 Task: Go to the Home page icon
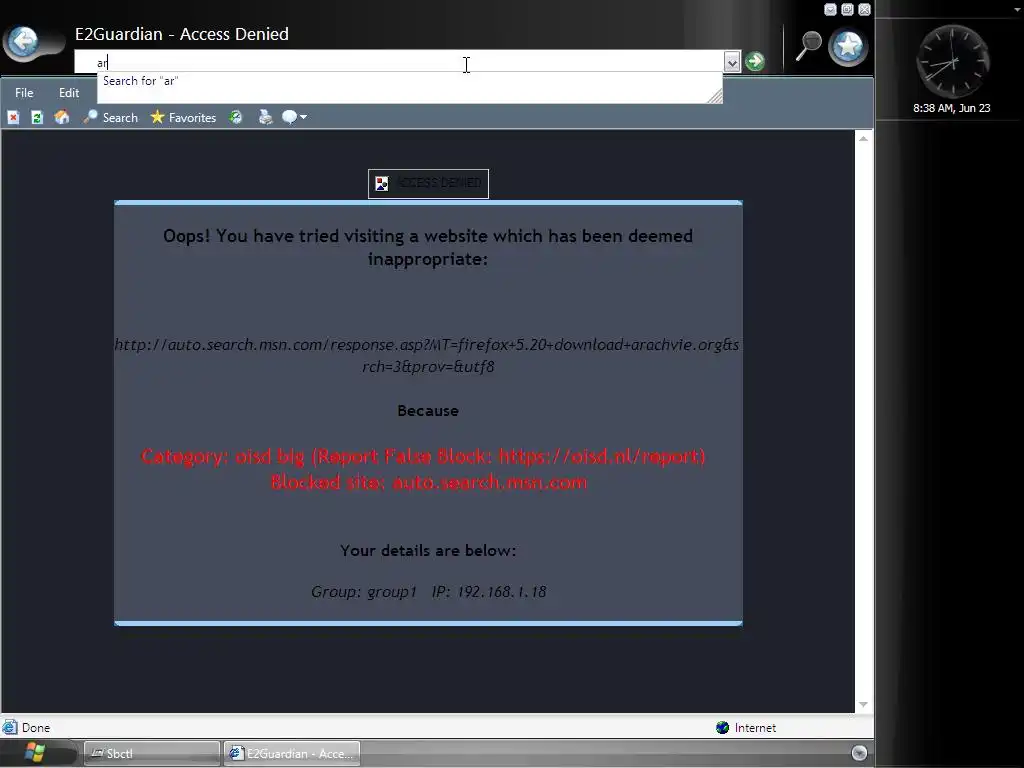pos(62,117)
